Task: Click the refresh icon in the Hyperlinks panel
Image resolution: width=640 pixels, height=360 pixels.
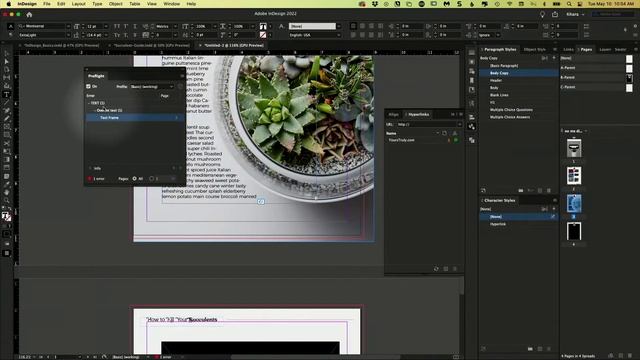Action: click(436, 269)
